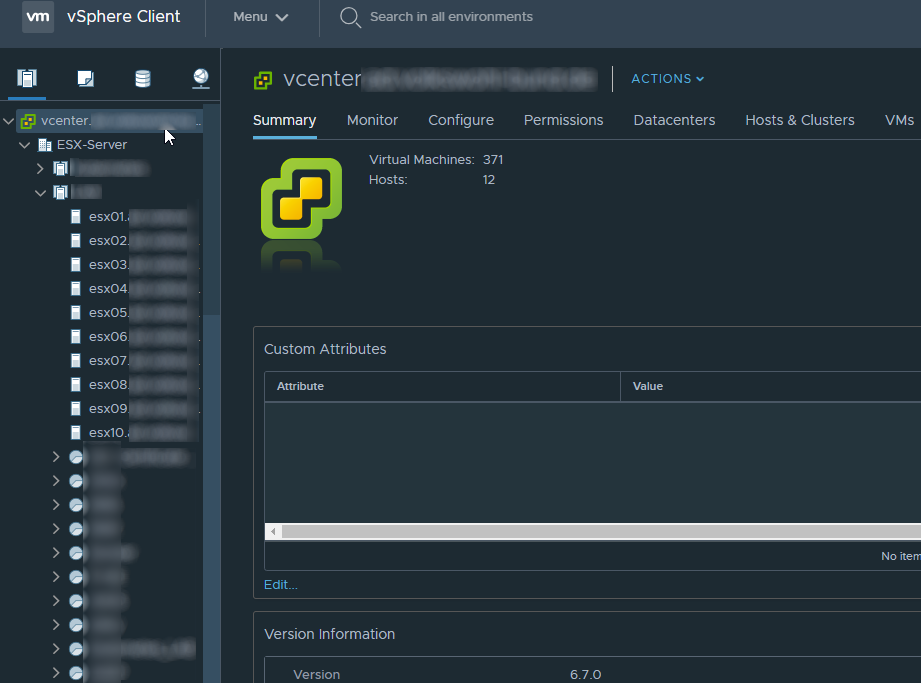Expand the first cluster under ESX-Server
This screenshot has width=921, height=683.
pyautogui.click(x=40, y=169)
